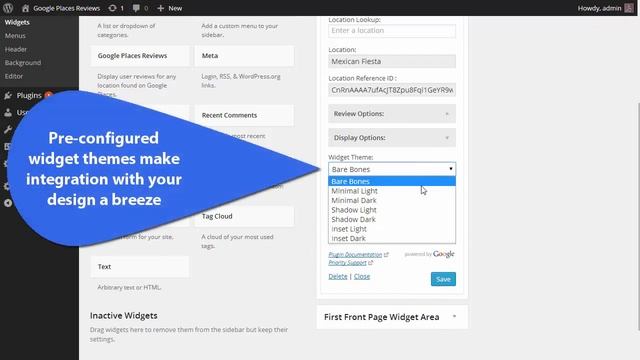Open the Widgets submenu item

click(x=17, y=22)
